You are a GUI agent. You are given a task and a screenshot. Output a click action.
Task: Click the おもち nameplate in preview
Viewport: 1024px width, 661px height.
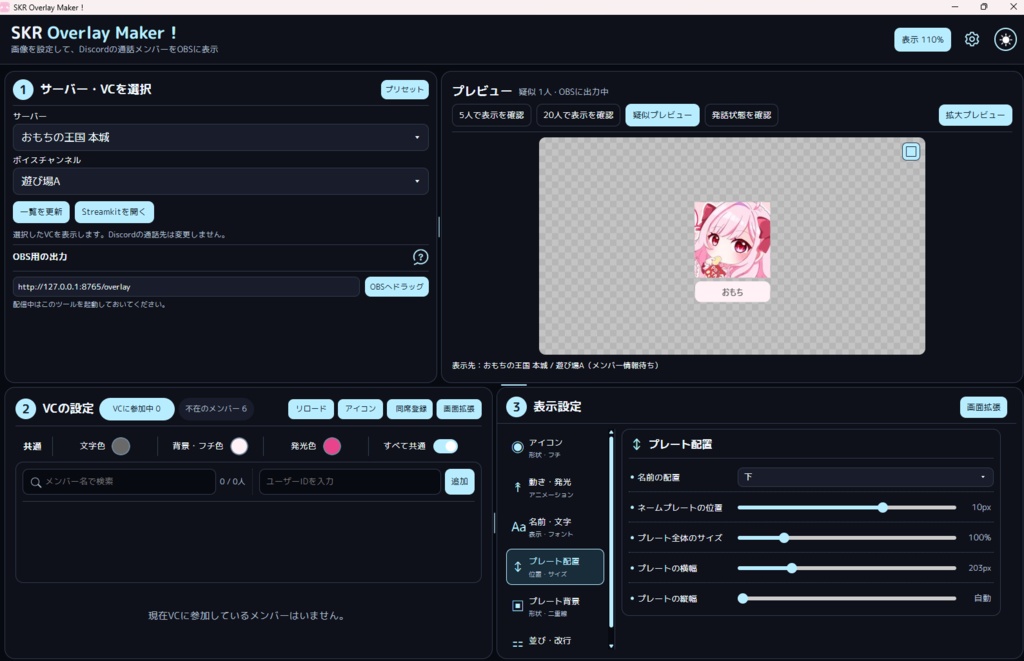pyautogui.click(x=732, y=292)
